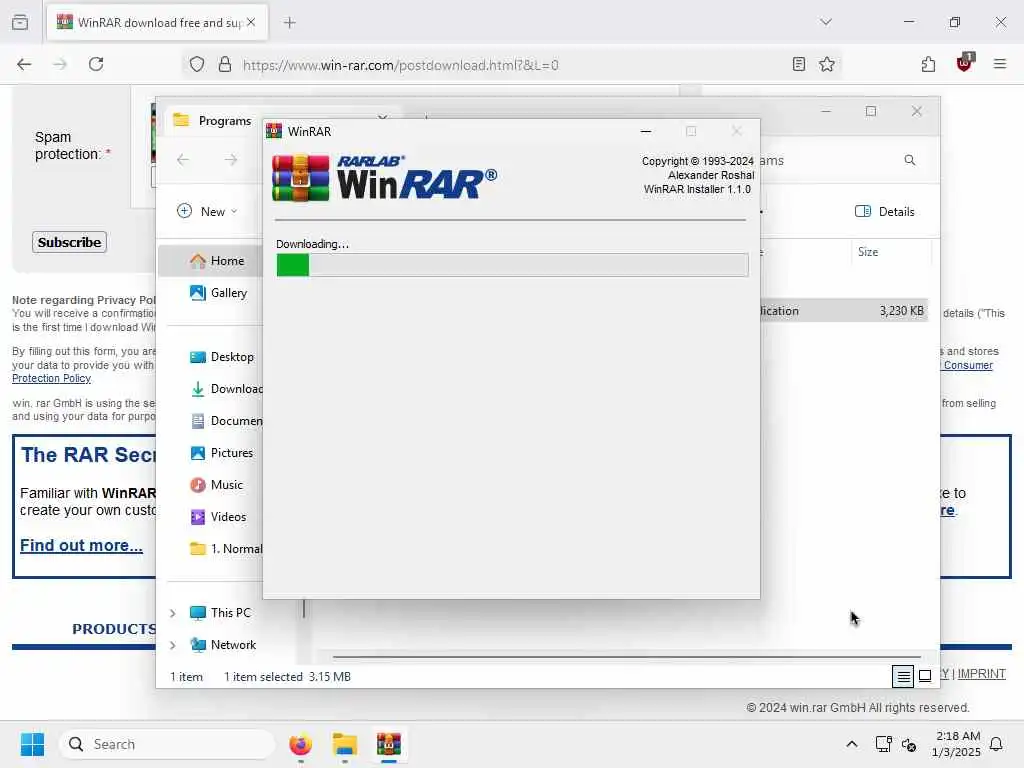Open Gallery in navigation pane
The height and width of the screenshot is (768, 1024).
pyautogui.click(x=219, y=293)
